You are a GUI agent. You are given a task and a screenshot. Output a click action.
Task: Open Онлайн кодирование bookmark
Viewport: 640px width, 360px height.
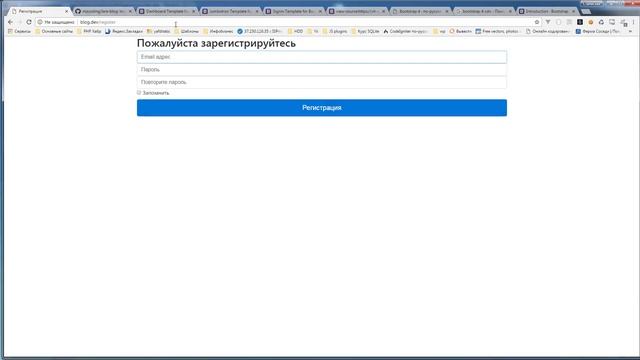(548, 31)
